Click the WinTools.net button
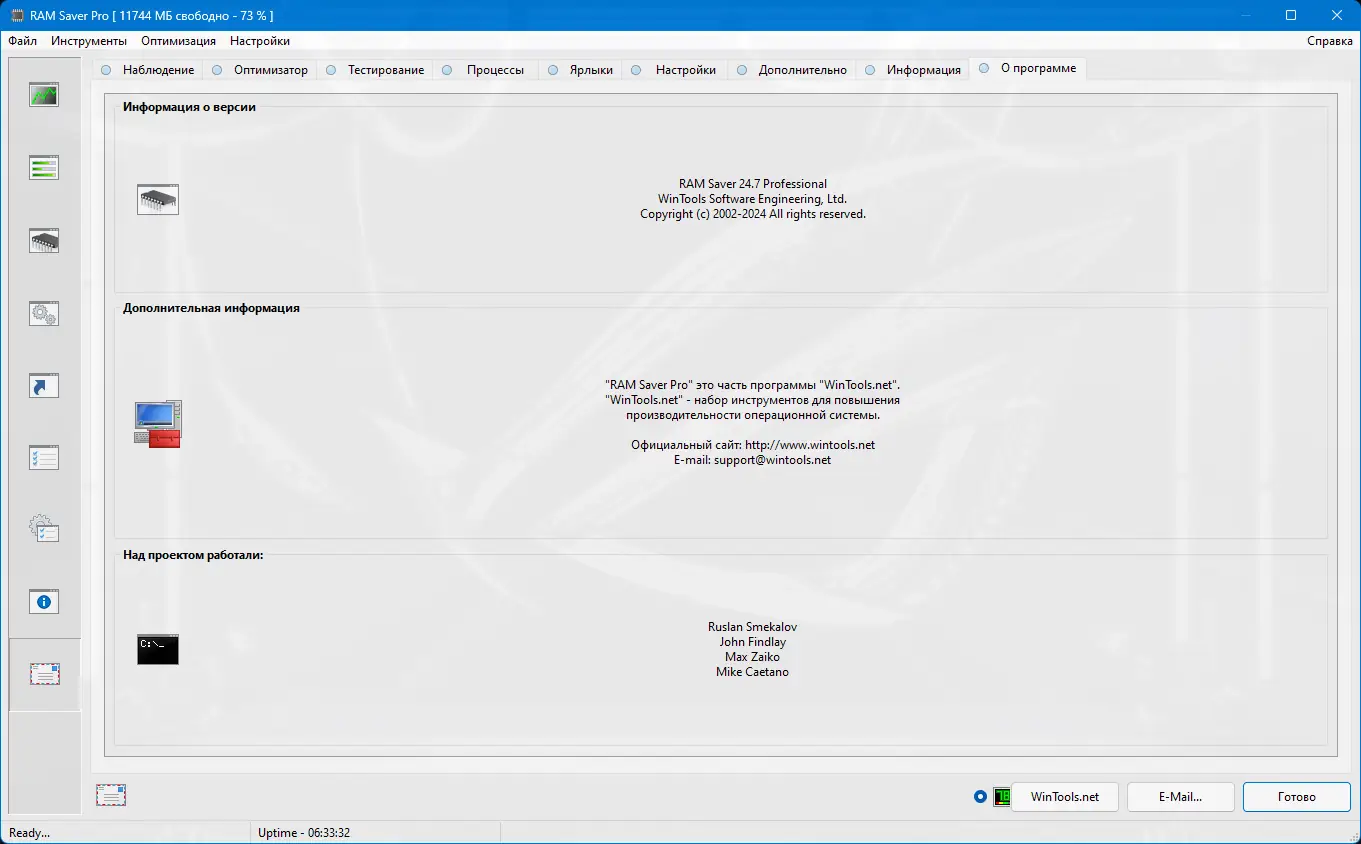The width and height of the screenshot is (1361, 844). click(x=1065, y=797)
